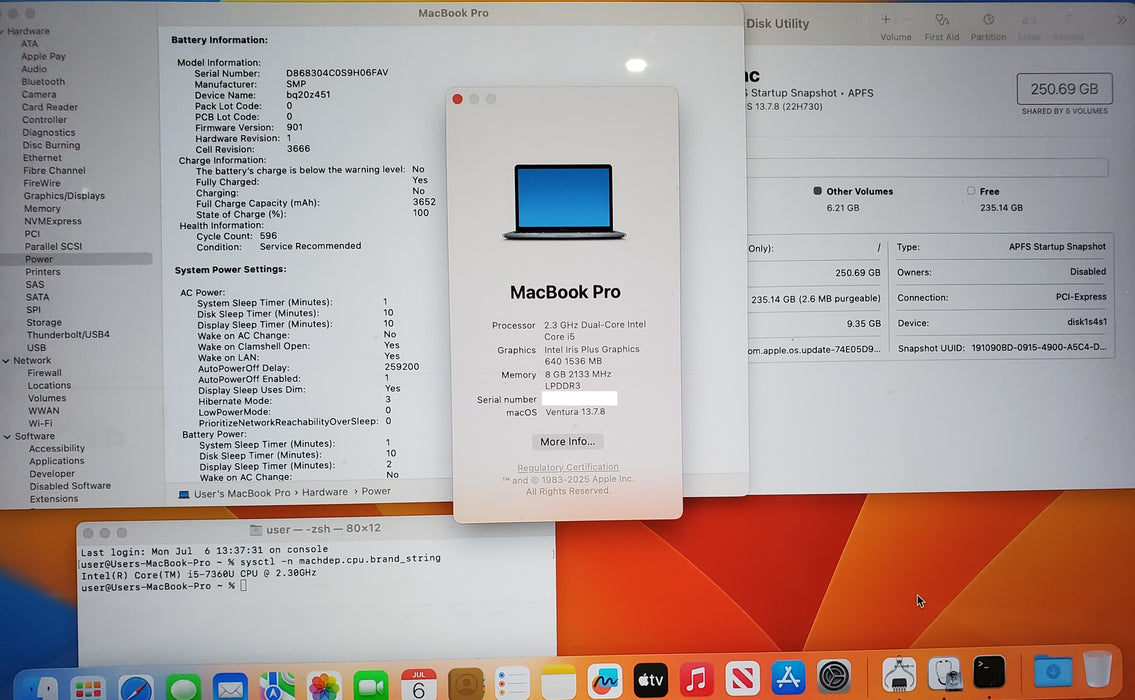Viewport: 1135px width, 700px height.
Task: Click the Terminal command prompt line
Action: point(163,586)
